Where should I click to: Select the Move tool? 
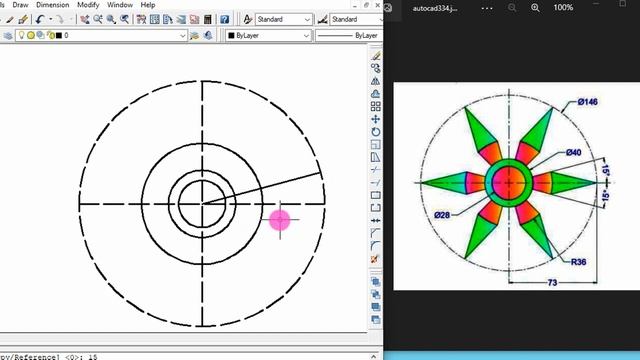376,119
